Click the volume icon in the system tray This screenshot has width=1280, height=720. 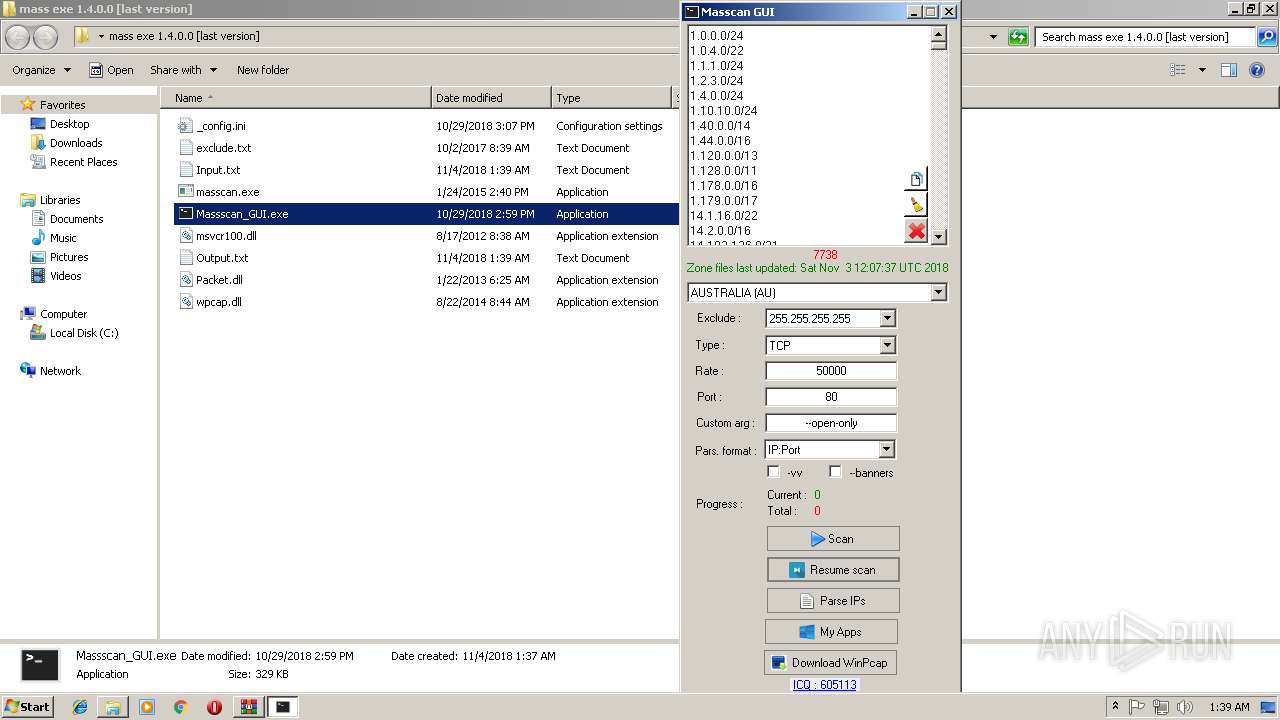[x=1185, y=707]
